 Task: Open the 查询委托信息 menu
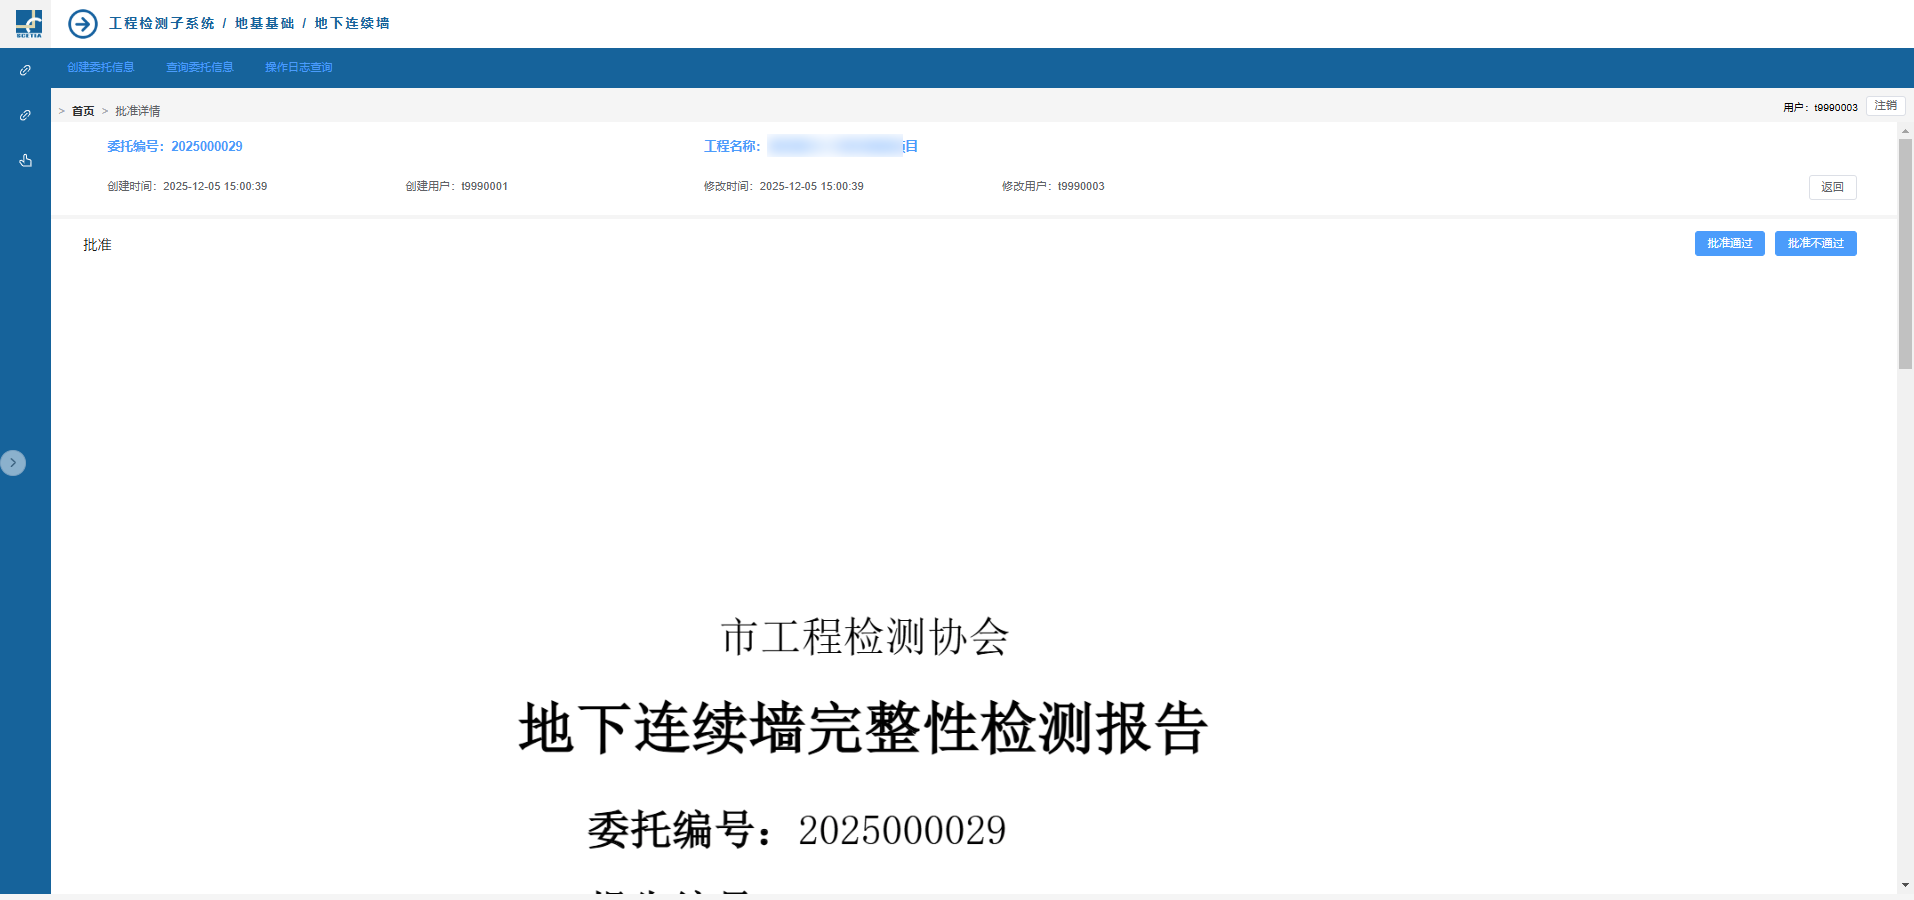(200, 68)
